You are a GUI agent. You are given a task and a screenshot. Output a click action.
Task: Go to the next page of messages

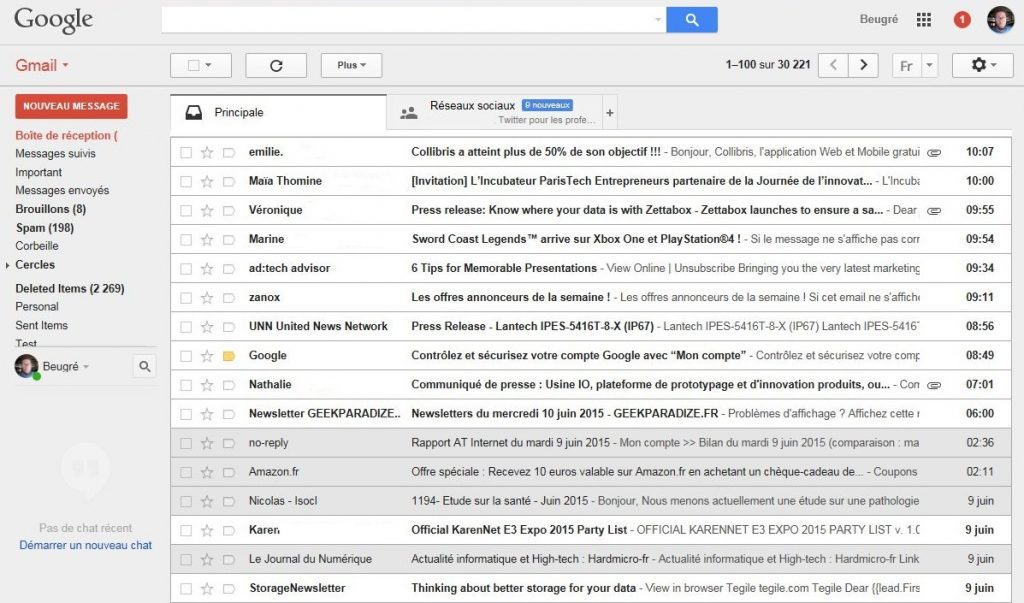(863, 65)
